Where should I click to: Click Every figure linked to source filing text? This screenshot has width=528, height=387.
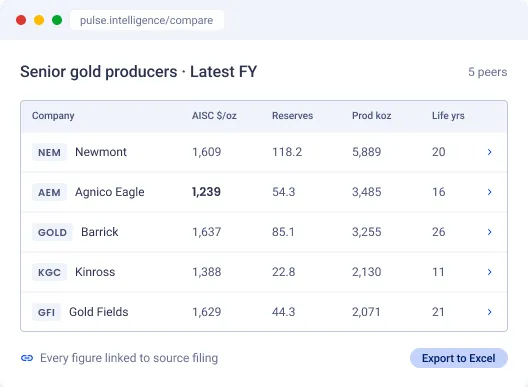(x=129, y=358)
